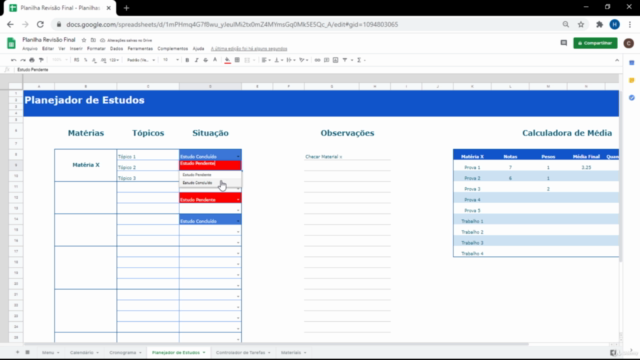
Task: Open the Inserir menu
Action: (76, 49)
